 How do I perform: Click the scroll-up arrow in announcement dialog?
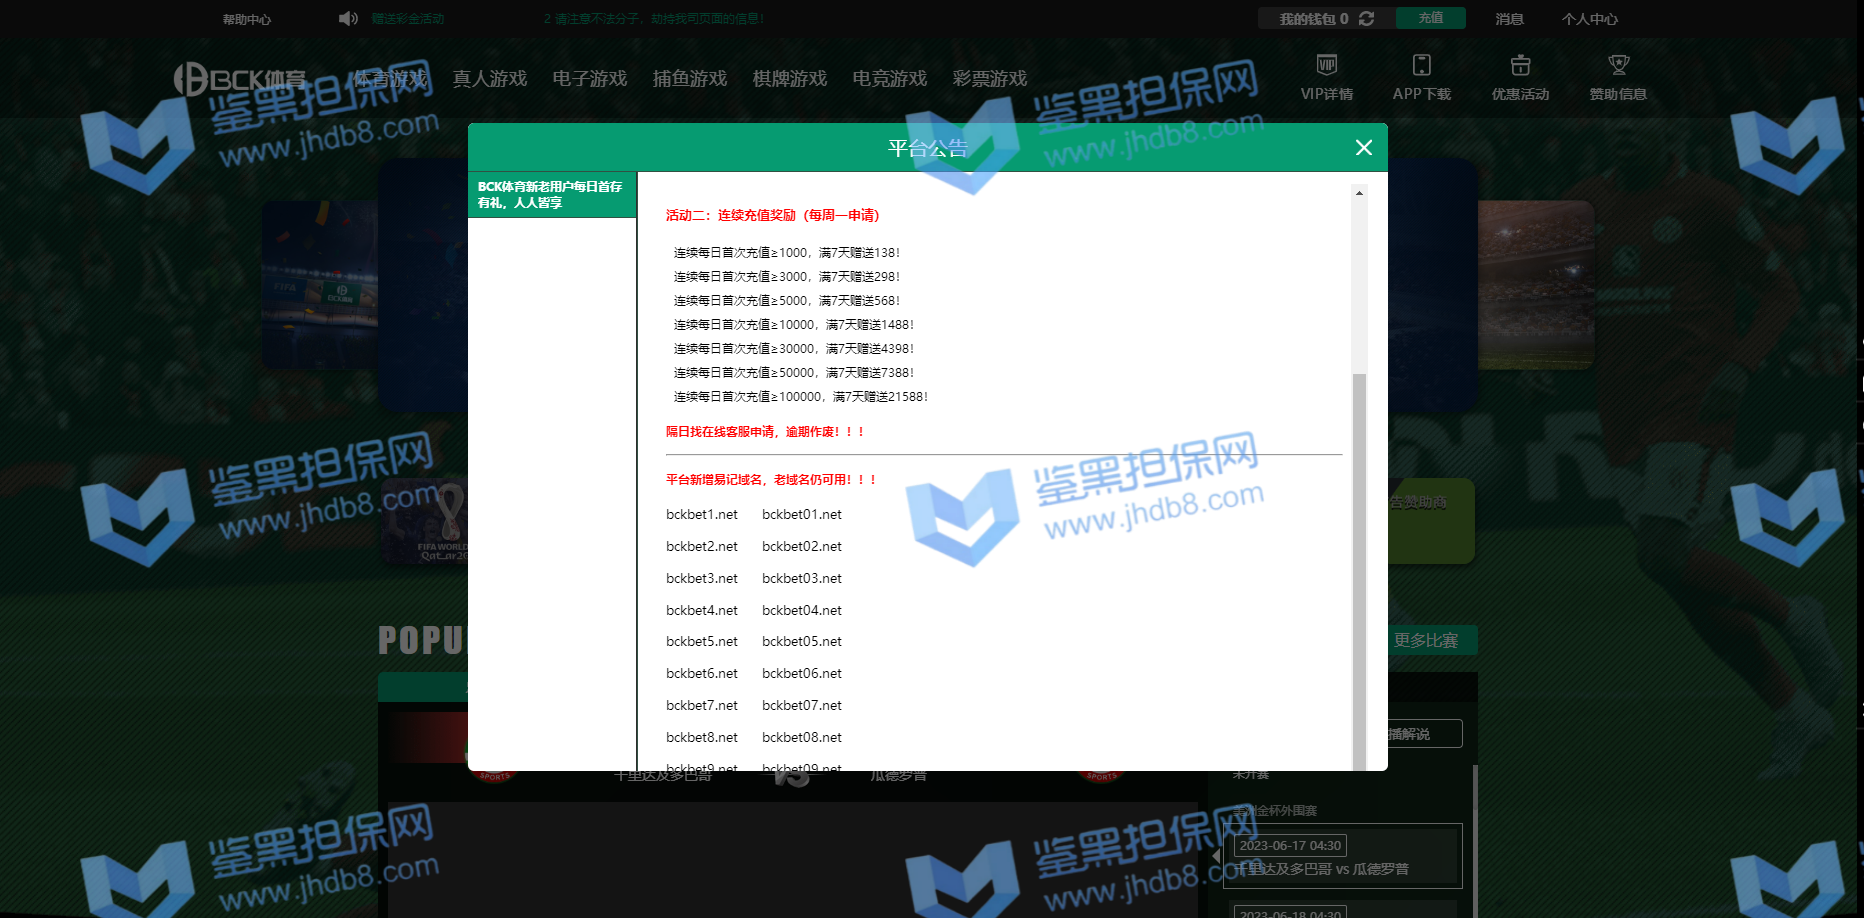tap(1359, 193)
